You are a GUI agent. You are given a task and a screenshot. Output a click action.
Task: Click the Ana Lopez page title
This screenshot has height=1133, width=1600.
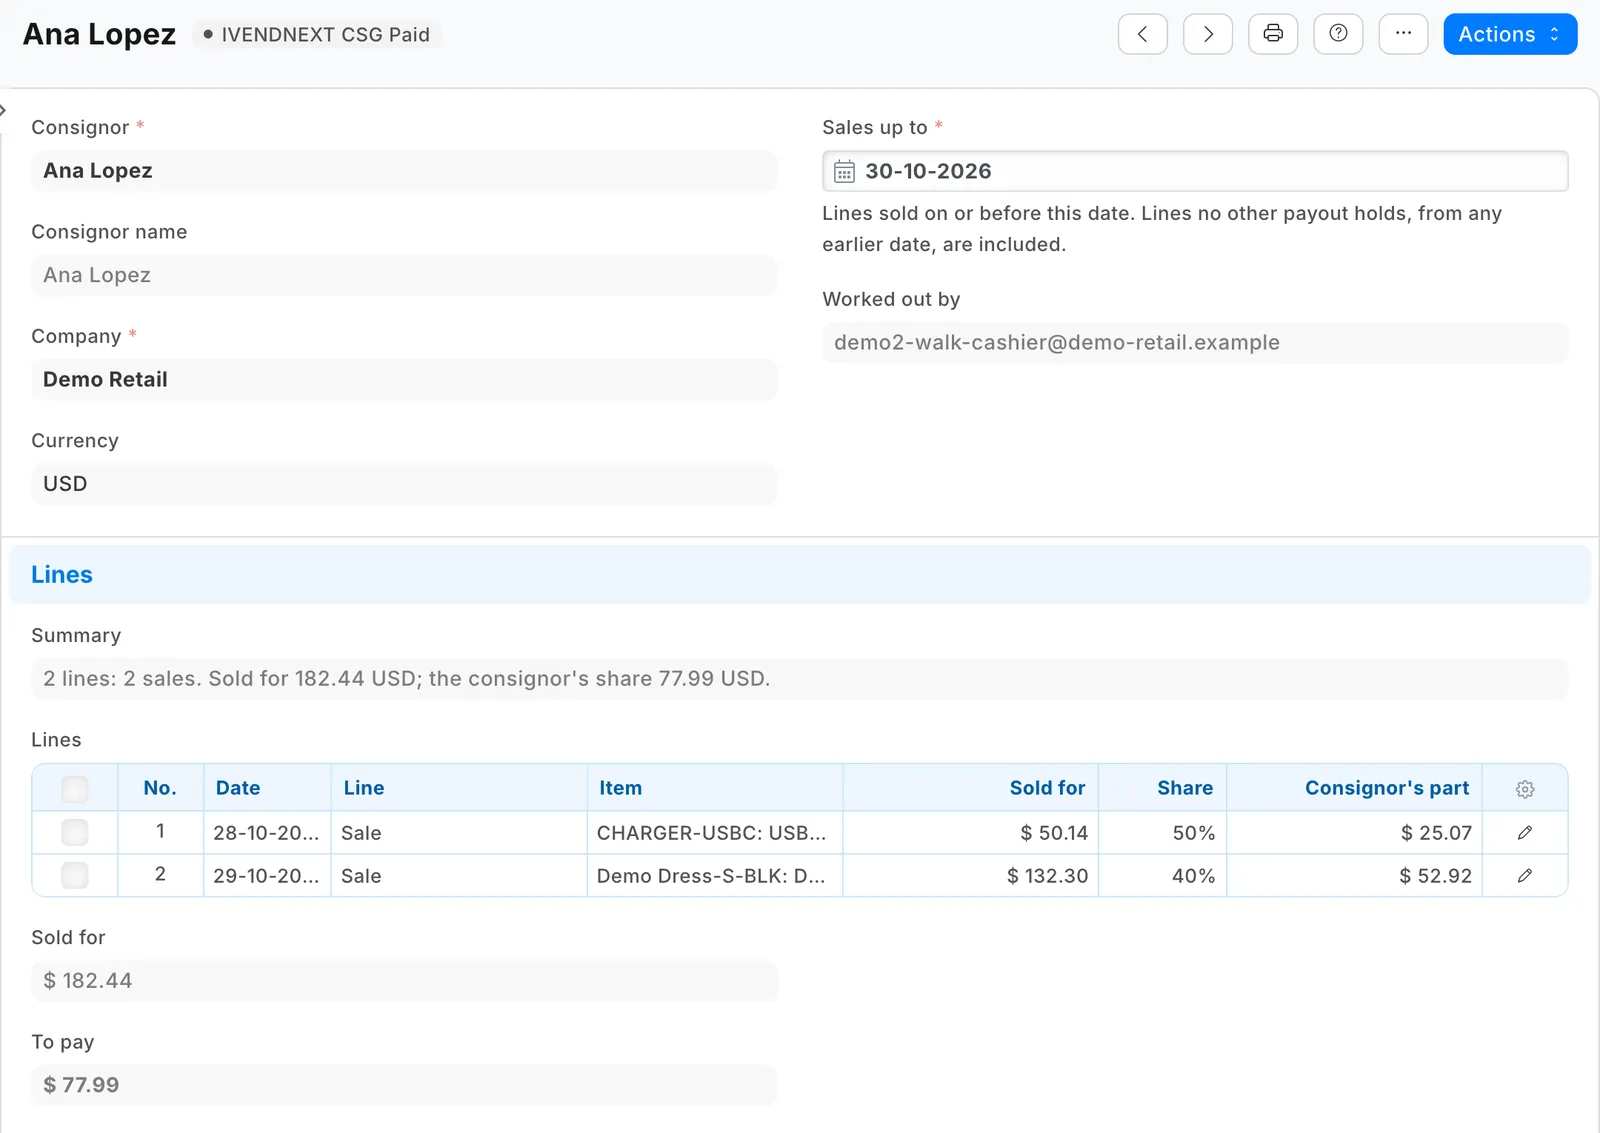pyautogui.click(x=99, y=34)
